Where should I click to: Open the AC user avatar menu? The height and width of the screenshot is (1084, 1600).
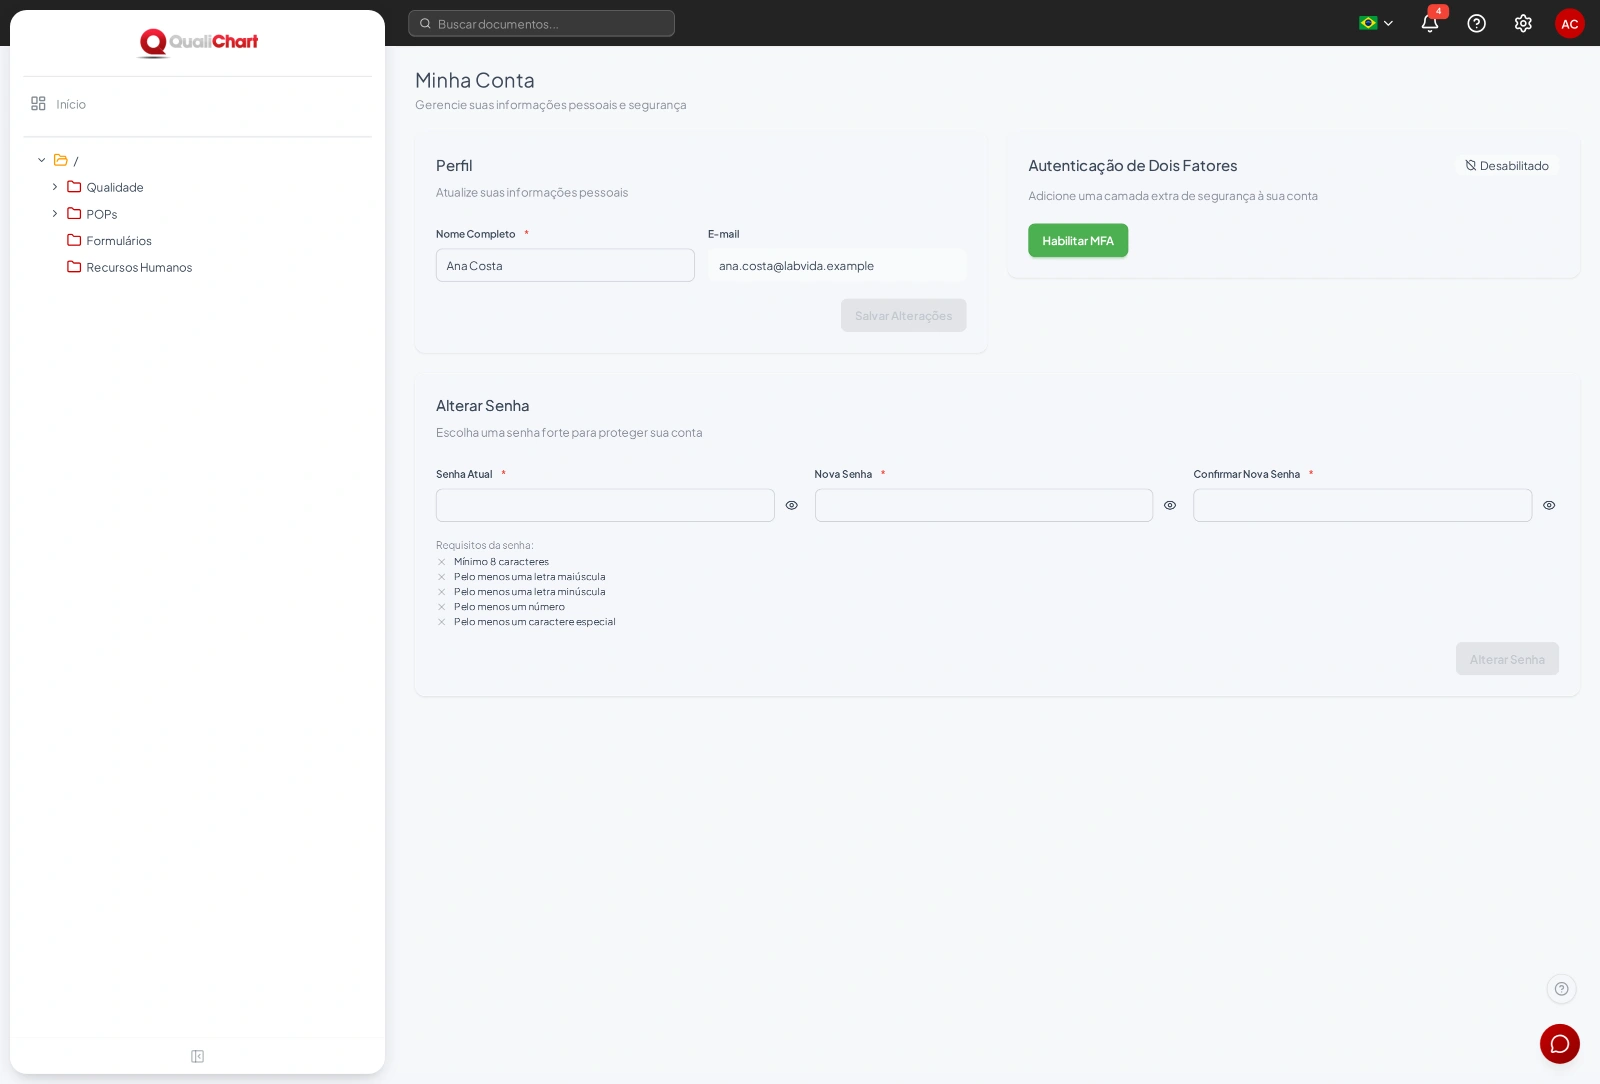click(1570, 23)
